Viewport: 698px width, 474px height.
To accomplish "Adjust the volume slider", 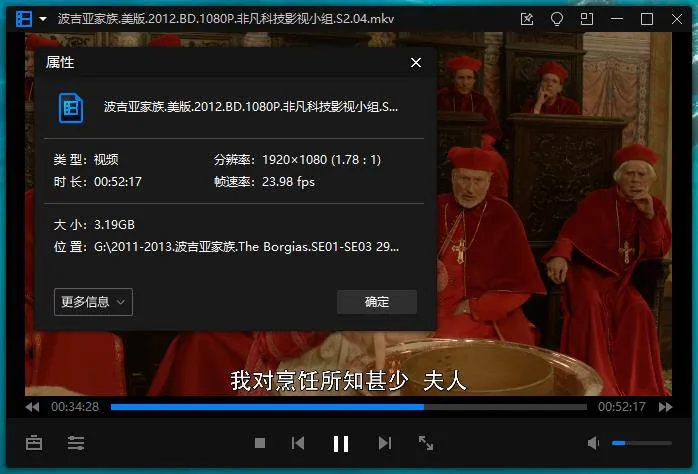I will coord(641,443).
